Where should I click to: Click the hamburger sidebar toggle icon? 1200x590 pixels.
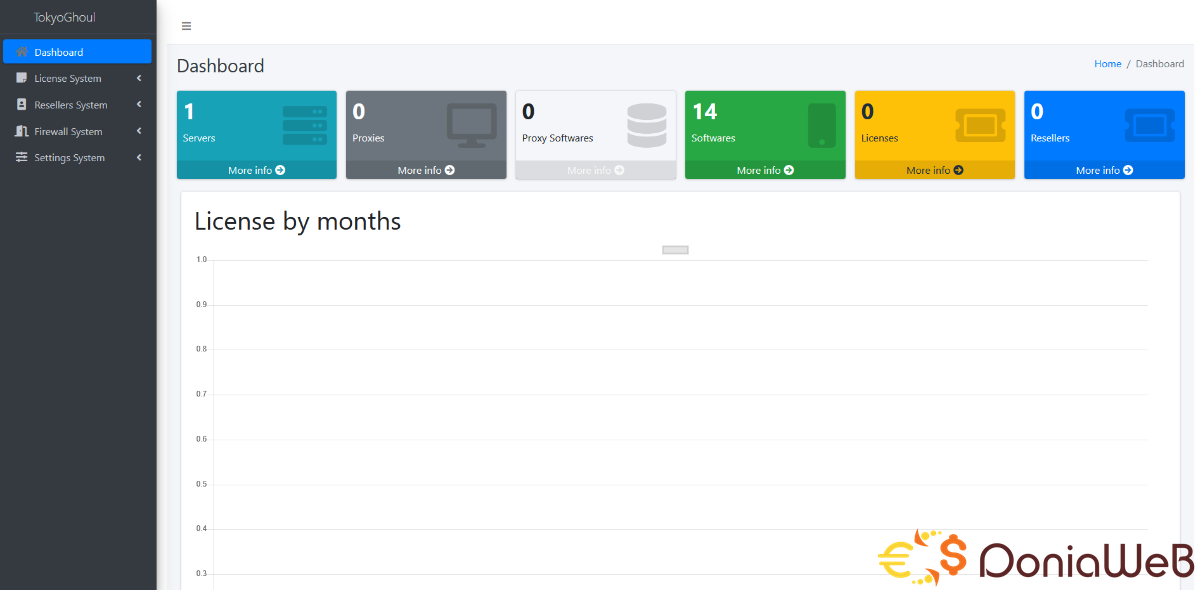186,26
